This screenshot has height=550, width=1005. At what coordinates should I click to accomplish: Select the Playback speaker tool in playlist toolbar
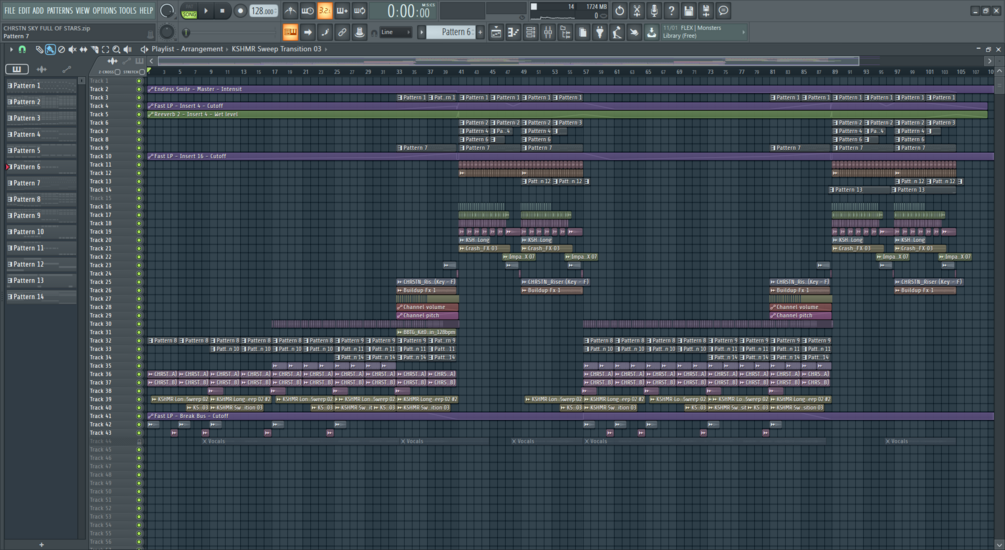pyautogui.click(x=128, y=49)
